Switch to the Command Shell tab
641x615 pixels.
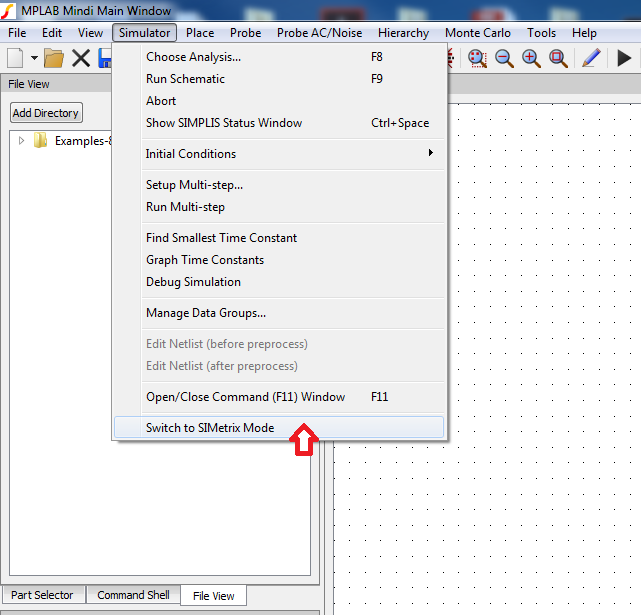(x=133, y=595)
